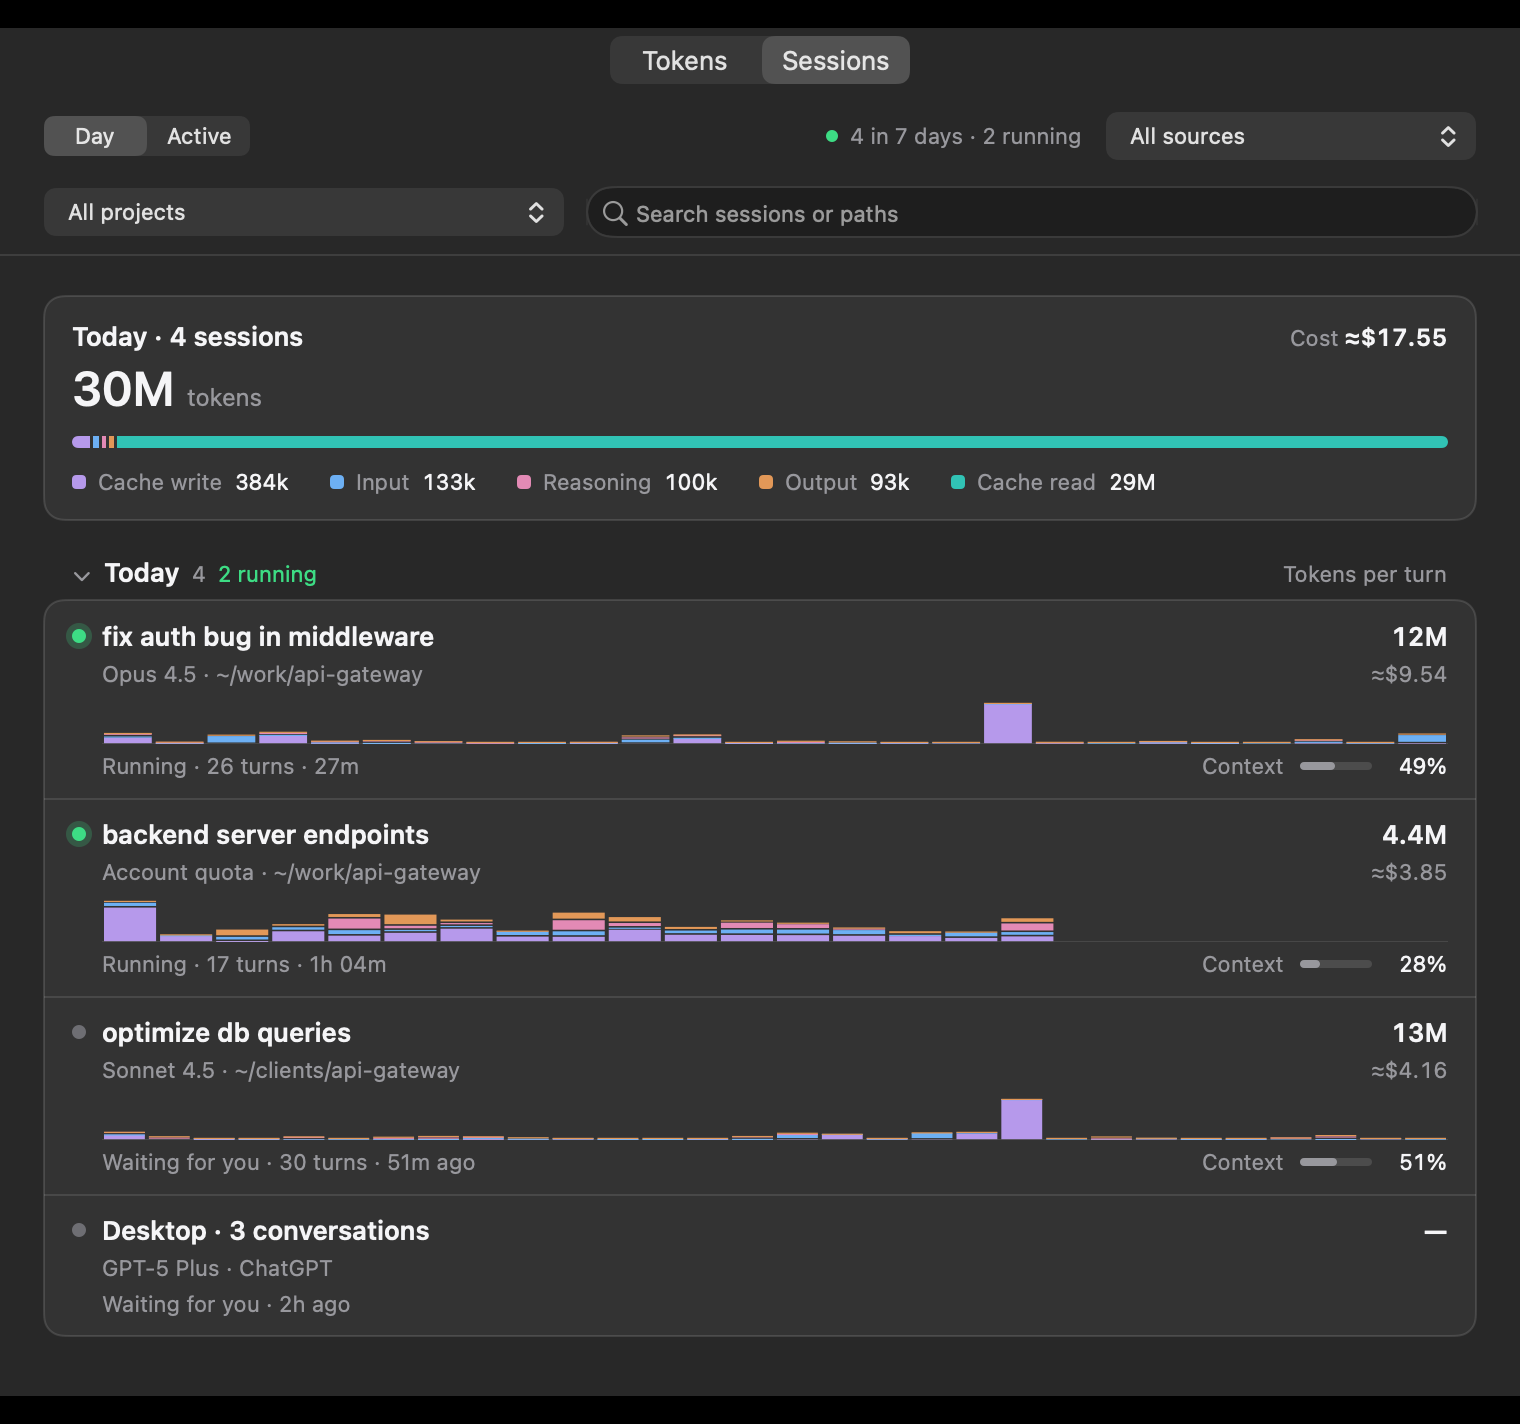1520x1424 pixels.
Task: Click the Output orange legend swatch
Action: [766, 482]
